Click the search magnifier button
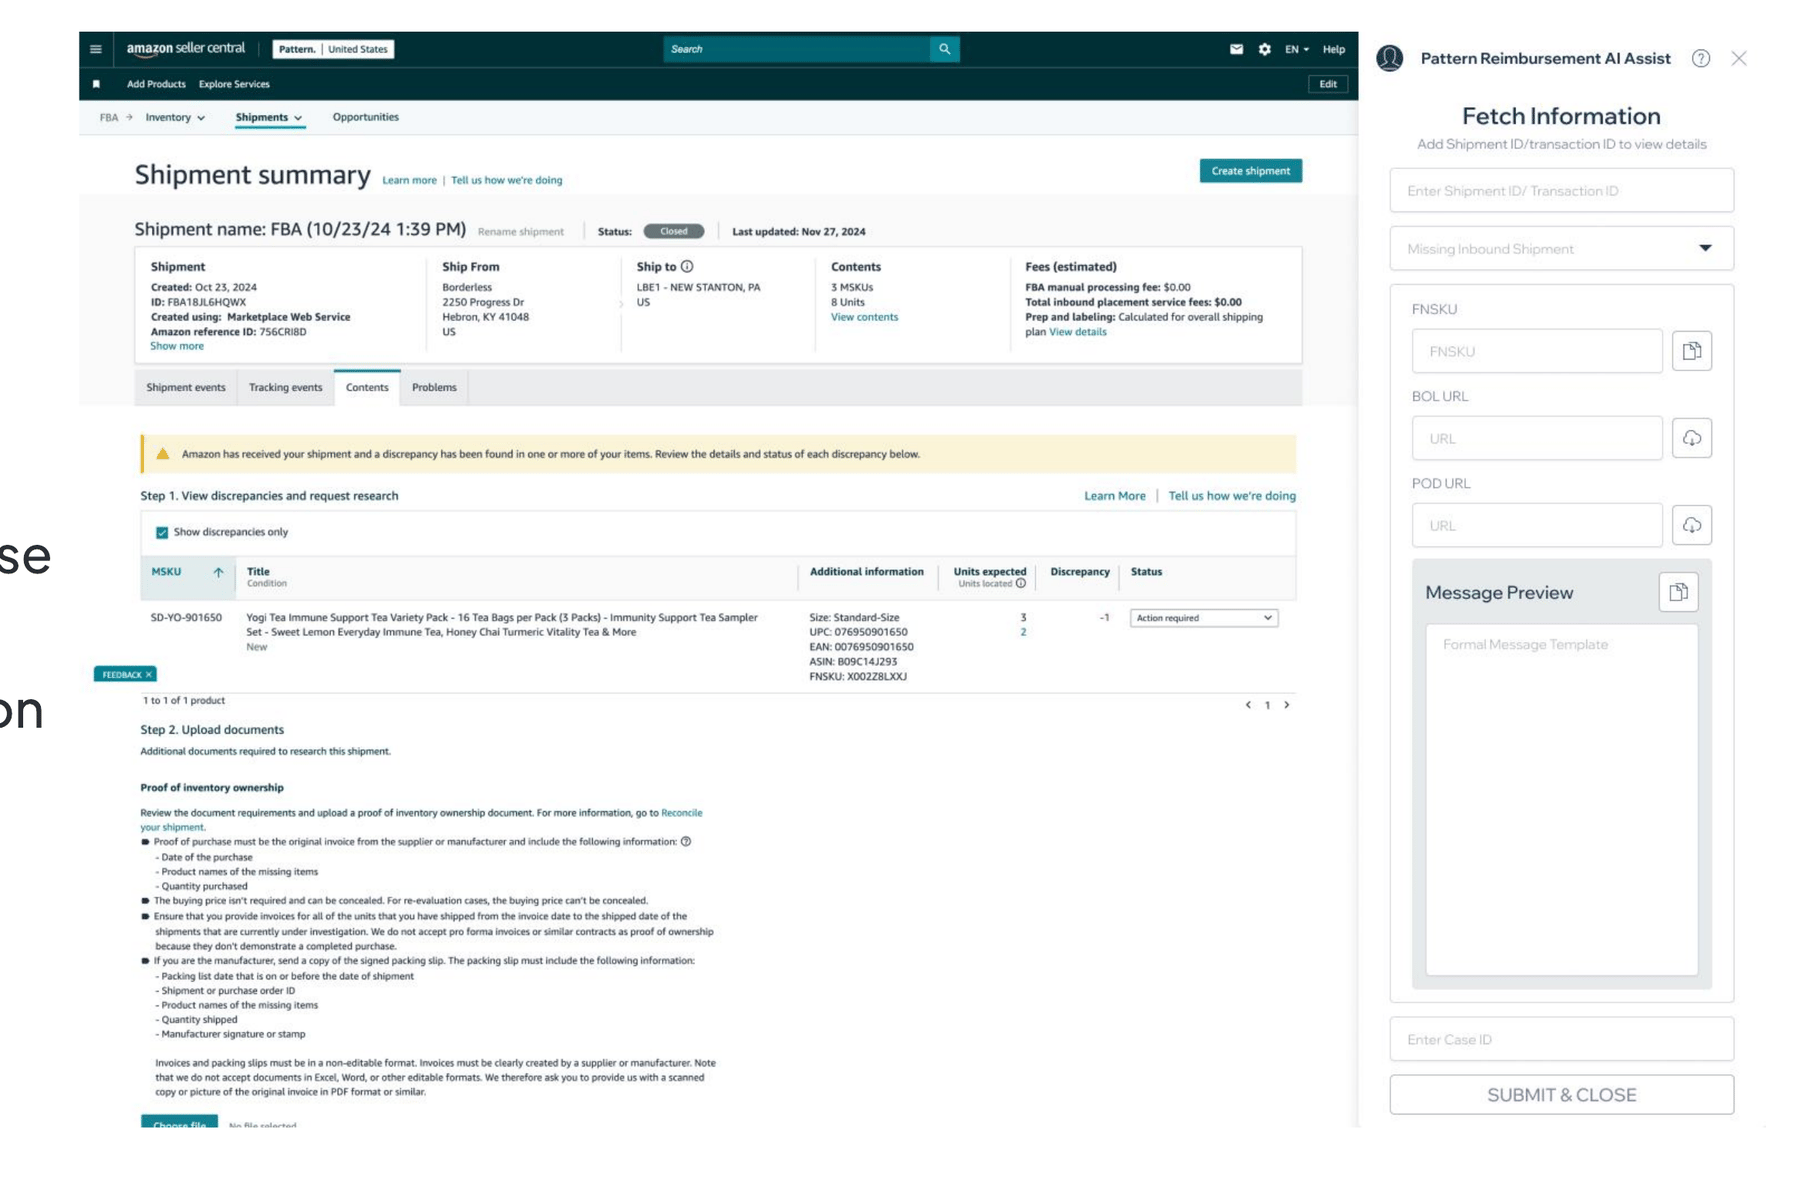Viewport: 1800px width, 1190px height. tap(944, 49)
